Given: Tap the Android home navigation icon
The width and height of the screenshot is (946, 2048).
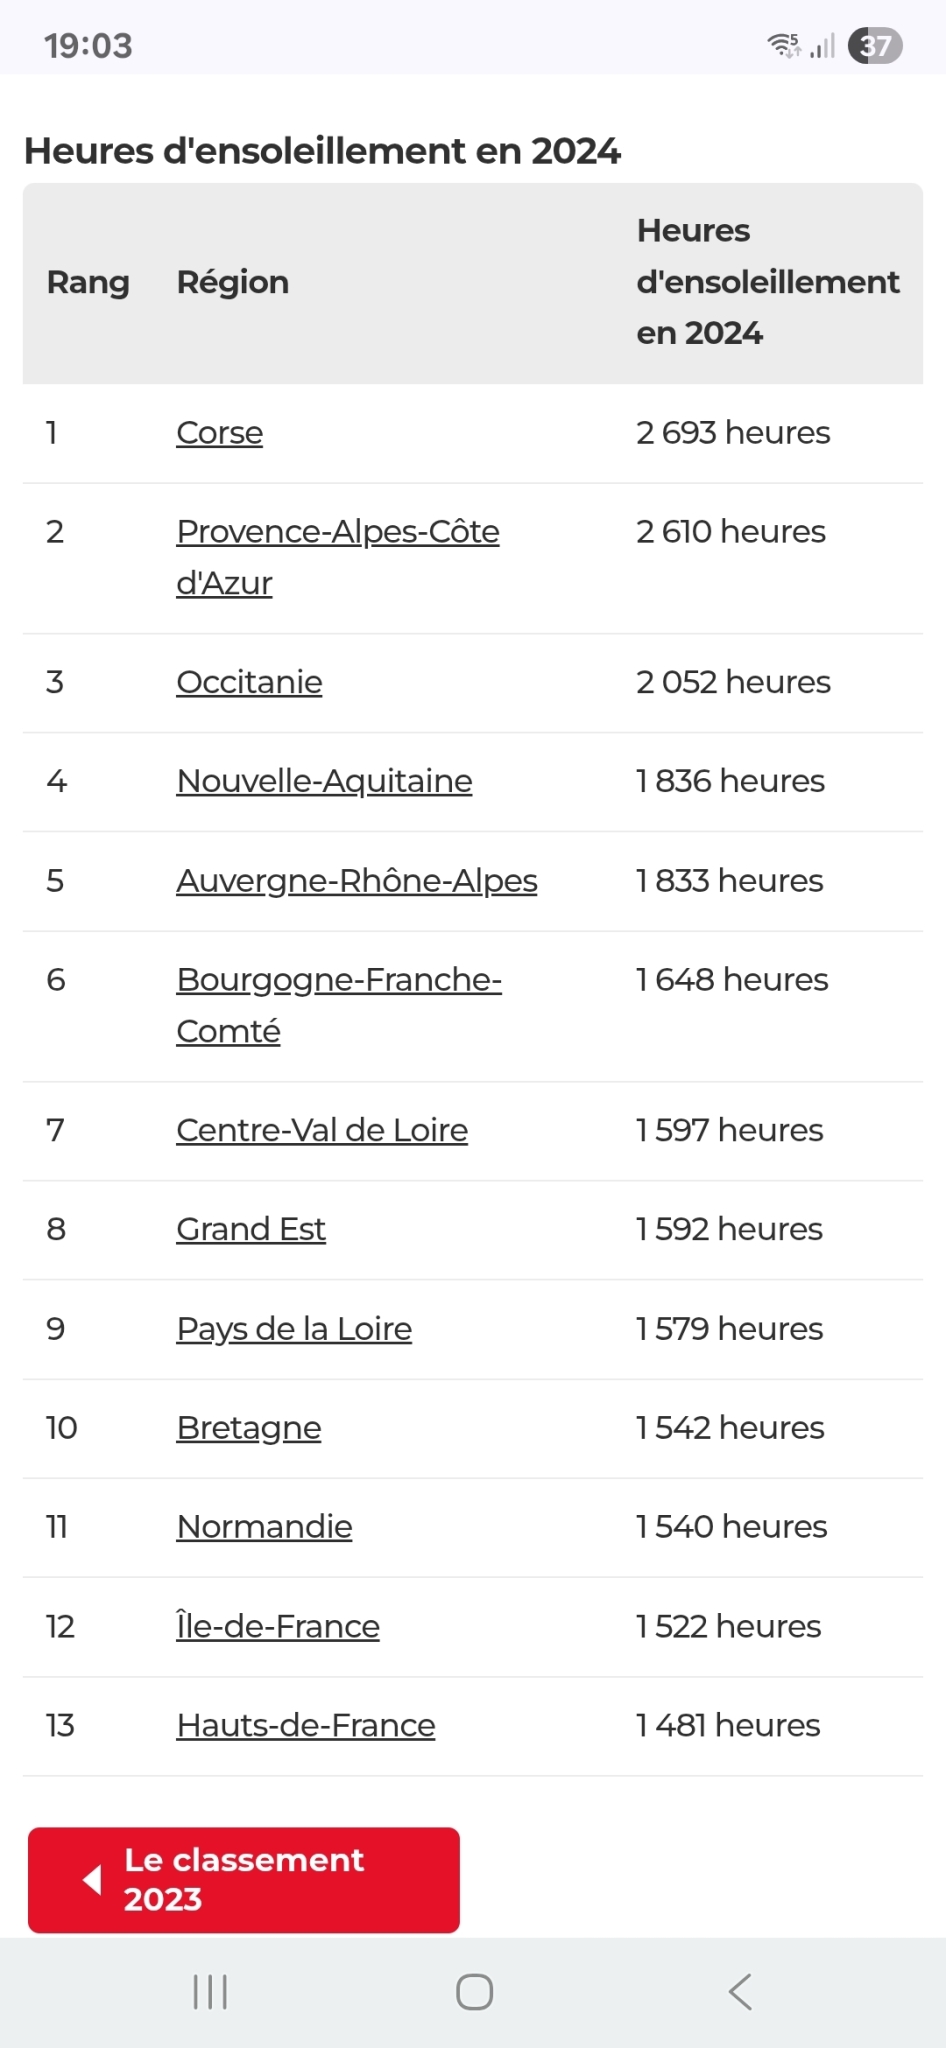Looking at the screenshot, I should point(474,1992).
